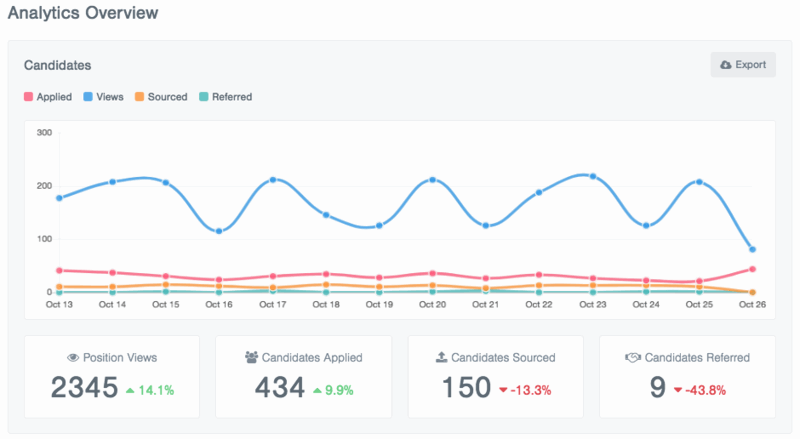The width and height of the screenshot is (800, 439).
Task: Click the Oct 20 date label on axis
Action: point(433,304)
